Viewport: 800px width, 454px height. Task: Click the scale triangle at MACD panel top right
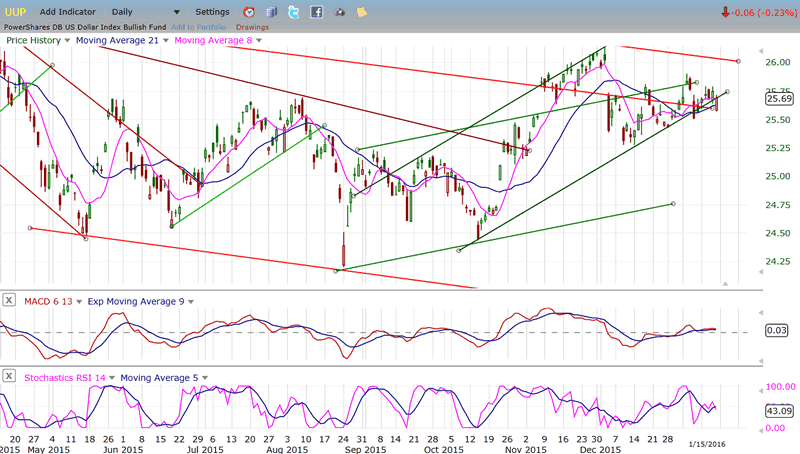coord(761,312)
